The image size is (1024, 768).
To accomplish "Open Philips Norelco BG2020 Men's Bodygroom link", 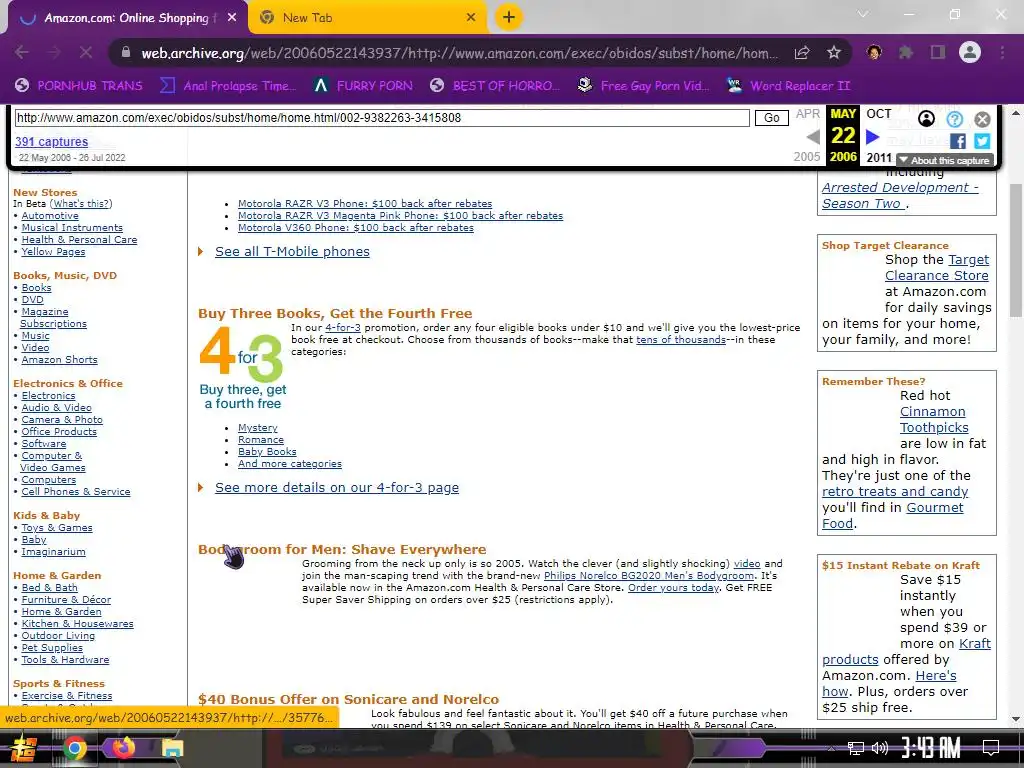I will tap(648, 576).
